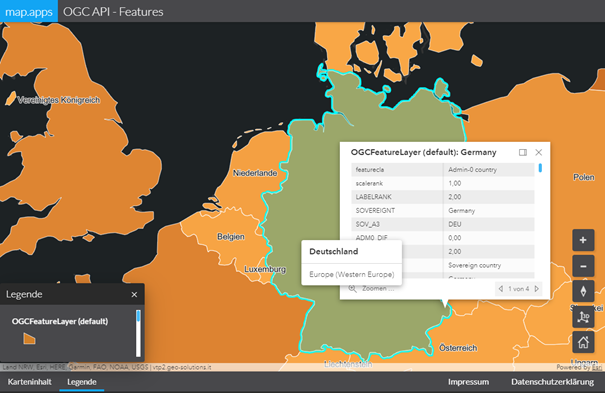Click the 'SOV_A3' attribute name
This screenshot has height=393, width=605.
click(367, 224)
